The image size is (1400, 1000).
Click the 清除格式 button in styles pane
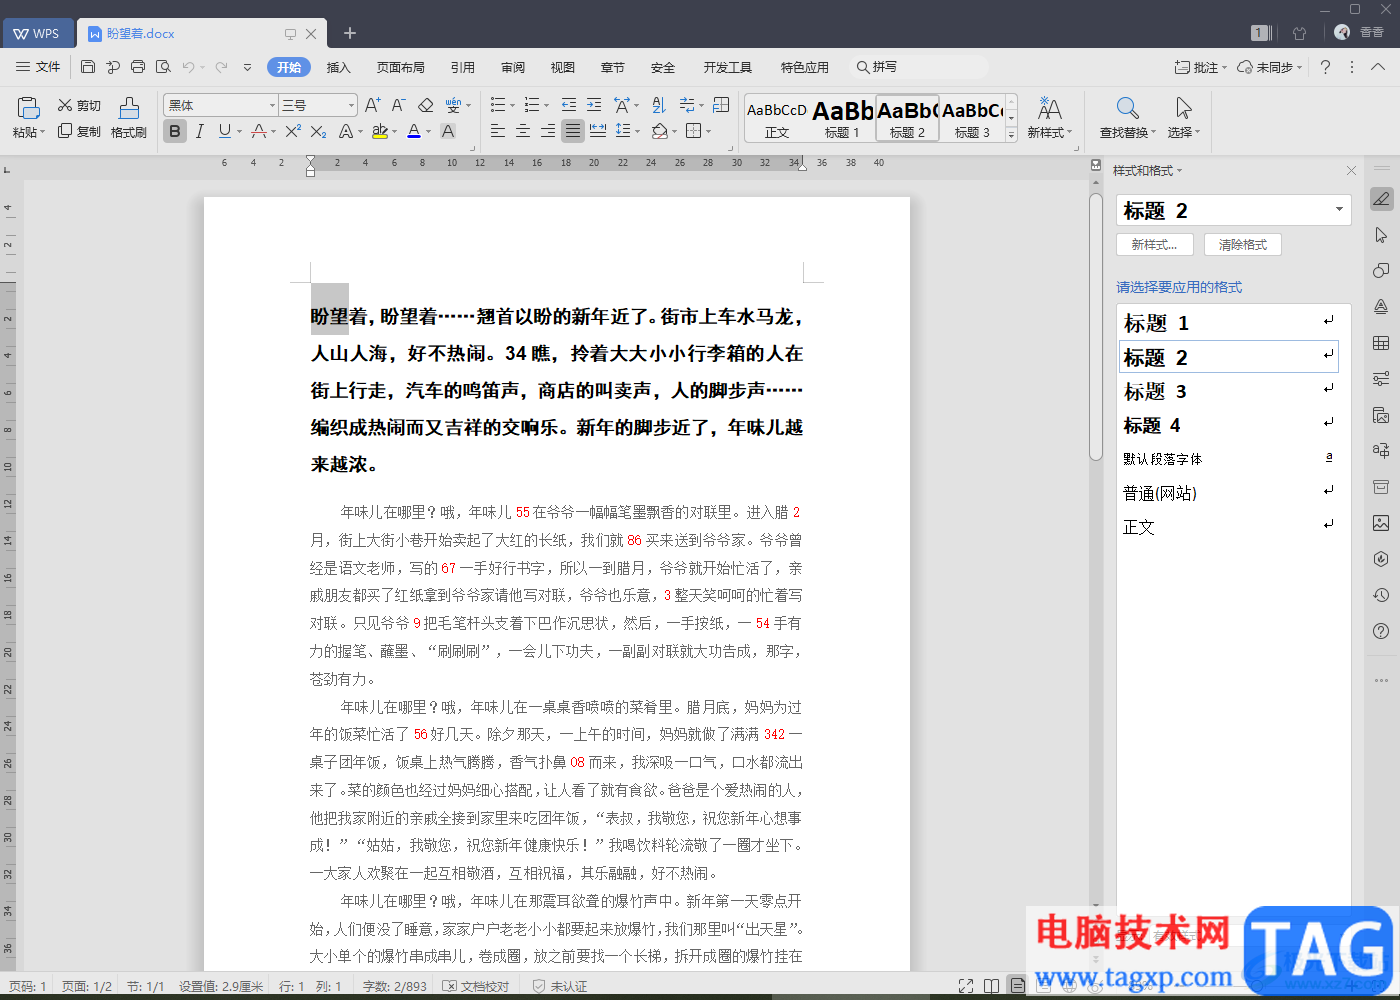click(x=1242, y=245)
